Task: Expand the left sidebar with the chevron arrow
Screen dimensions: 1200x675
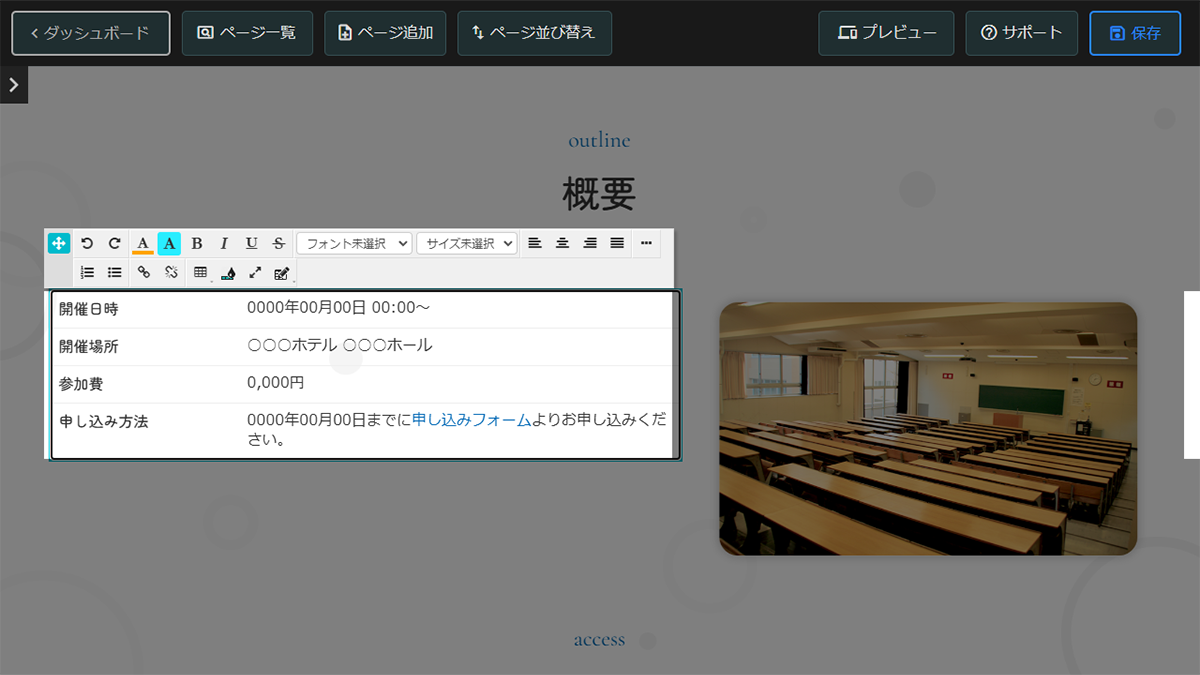Action: tap(13, 84)
